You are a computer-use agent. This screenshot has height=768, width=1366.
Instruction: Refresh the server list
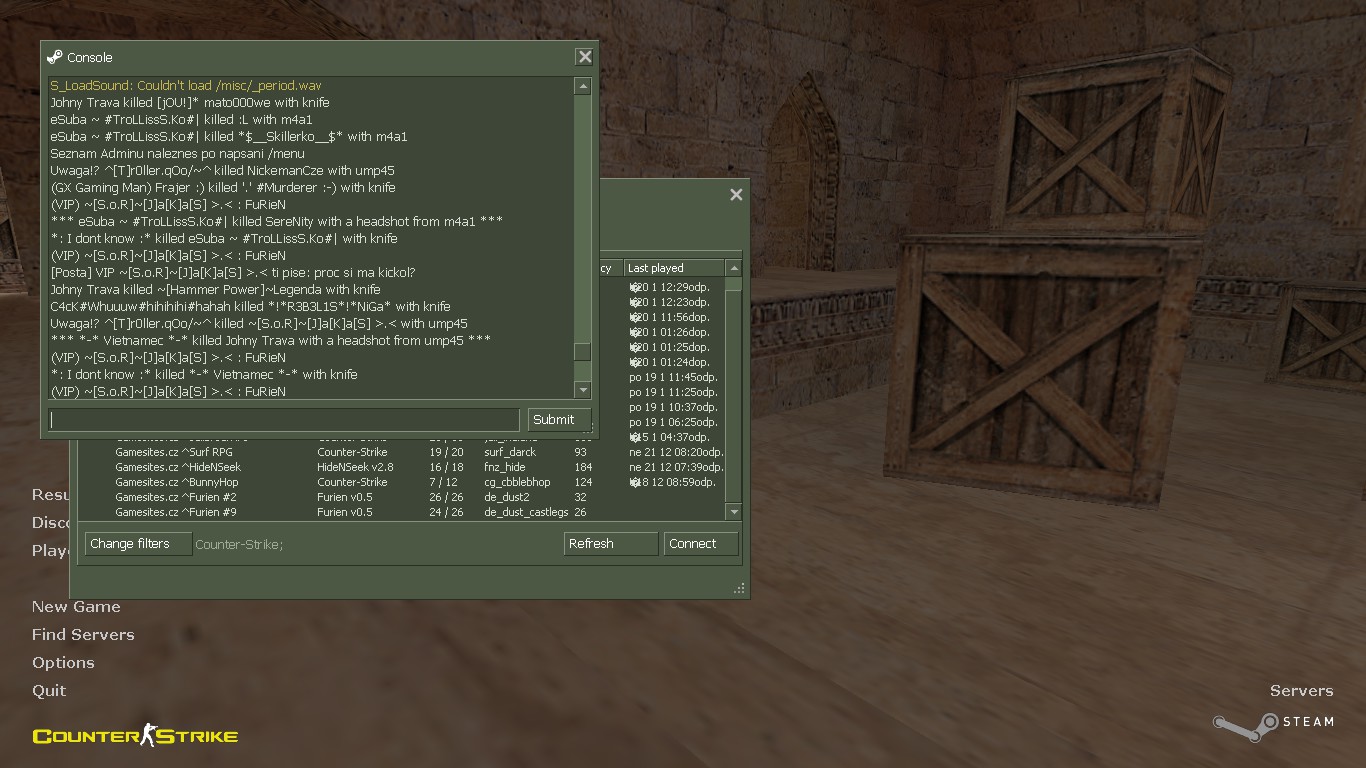tap(611, 544)
